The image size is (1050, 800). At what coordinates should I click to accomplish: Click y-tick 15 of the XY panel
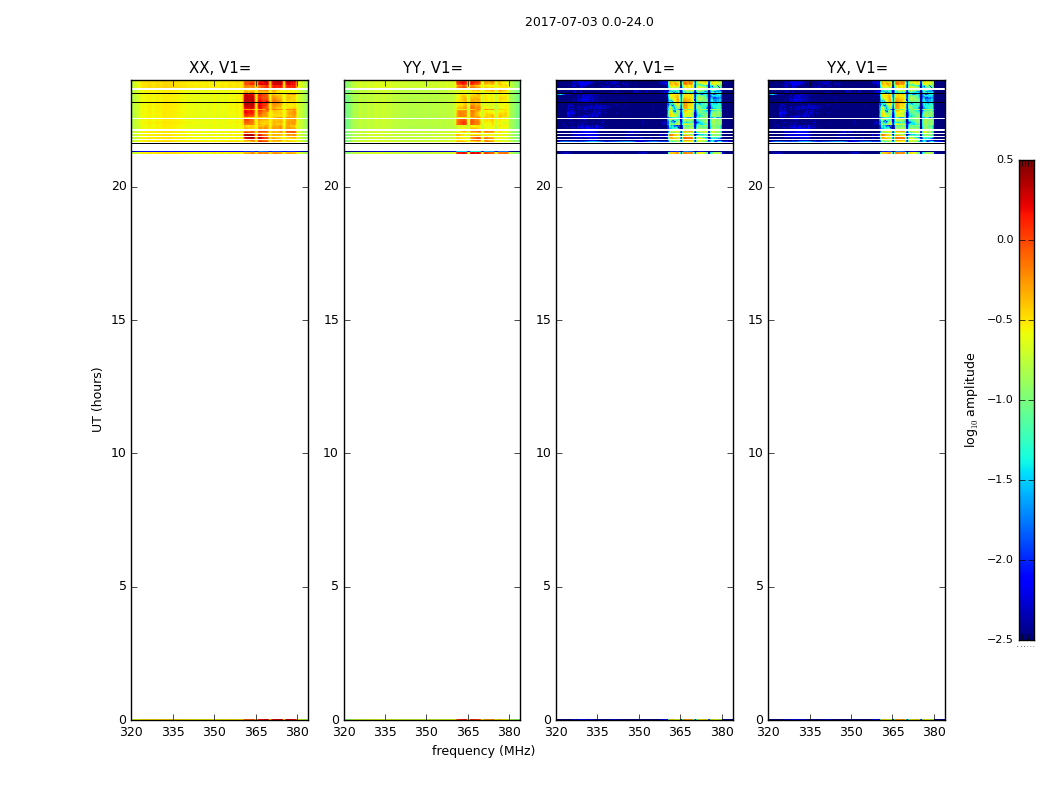(x=544, y=320)
